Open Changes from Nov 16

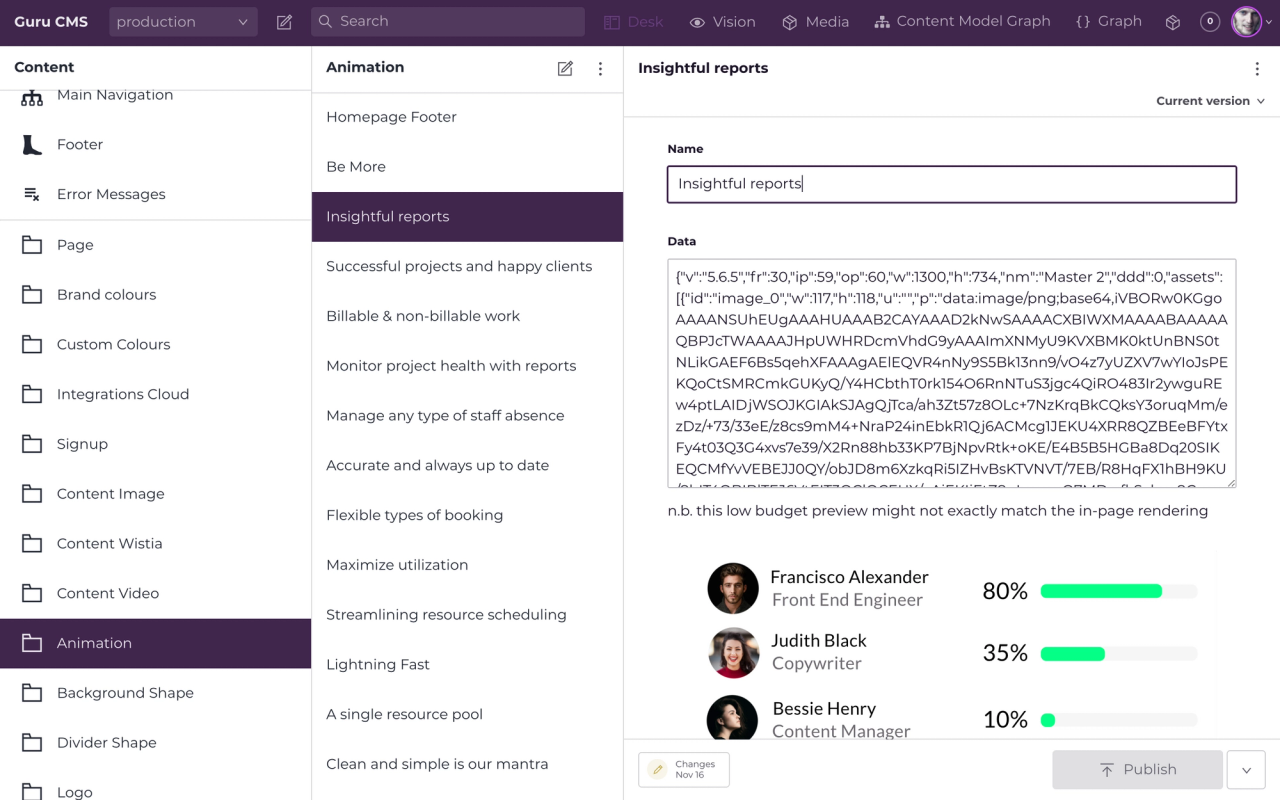pos(683,769)
